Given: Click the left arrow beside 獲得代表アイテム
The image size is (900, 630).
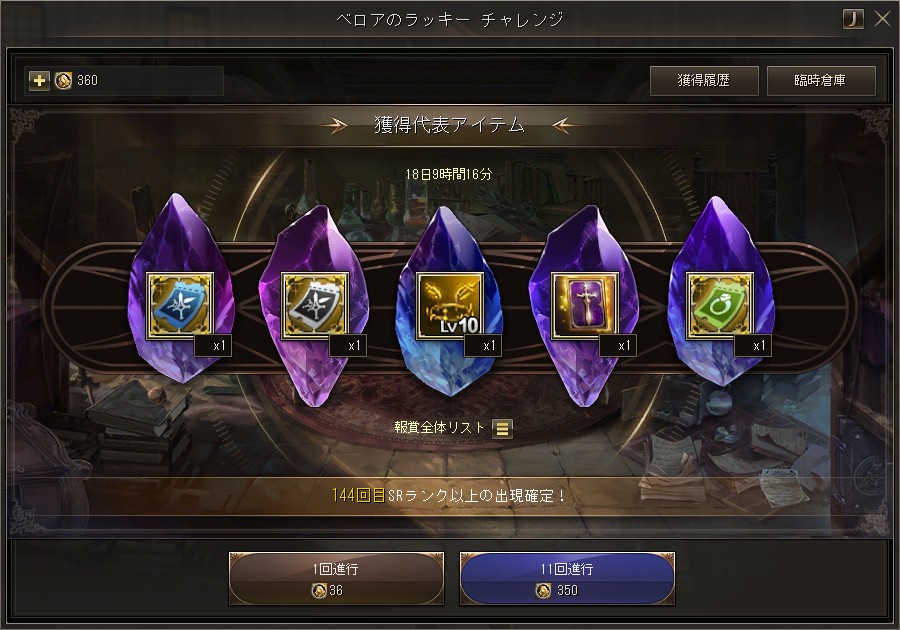Looking at the screenshot, I should pyautogui.click(x=339, y=125).
